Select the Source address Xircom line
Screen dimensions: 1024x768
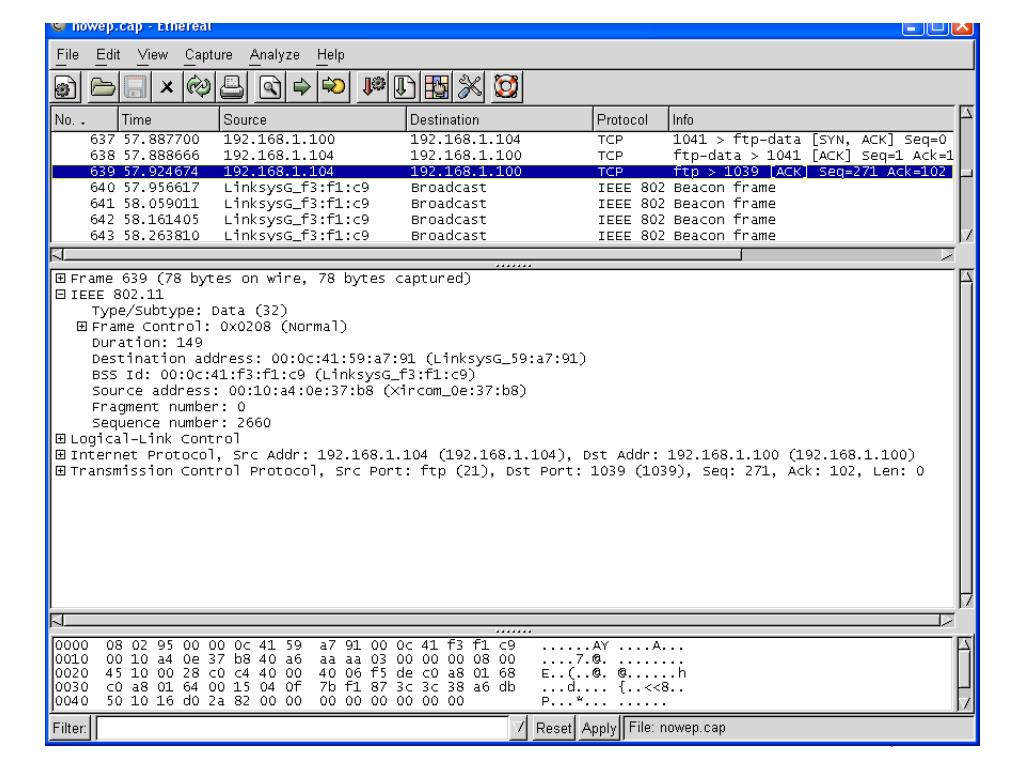[309, 391]
